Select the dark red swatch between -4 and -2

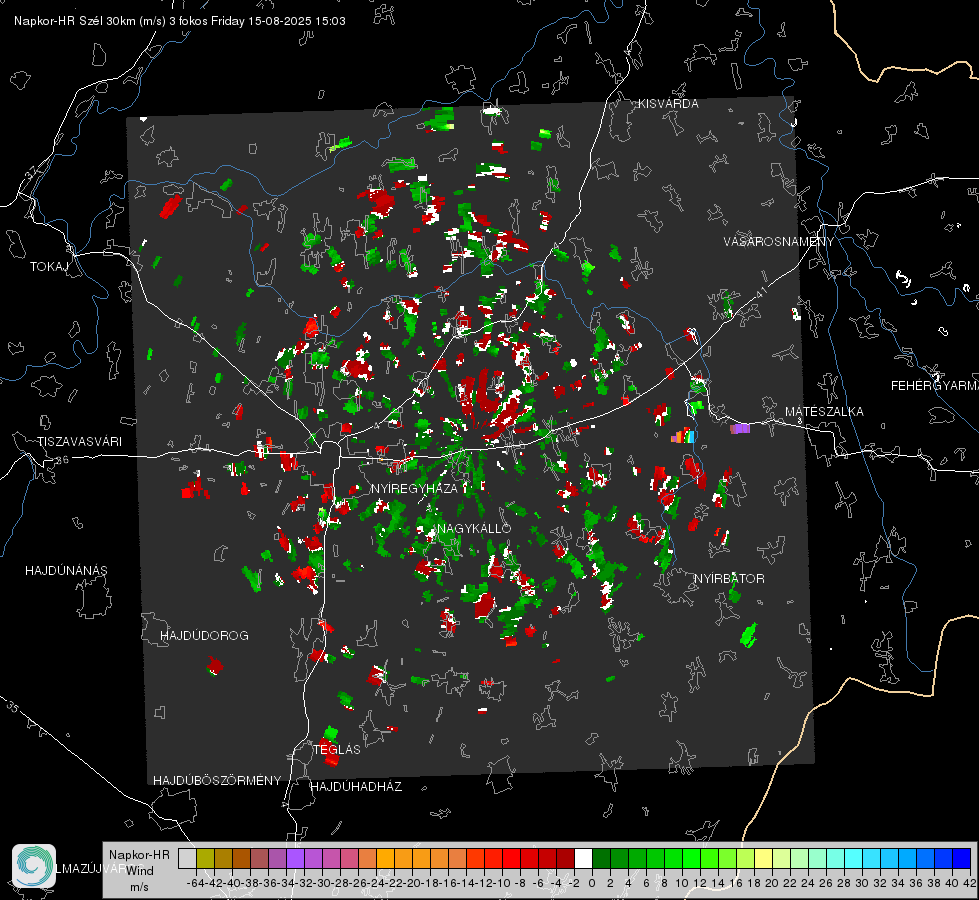coord(565,858)
